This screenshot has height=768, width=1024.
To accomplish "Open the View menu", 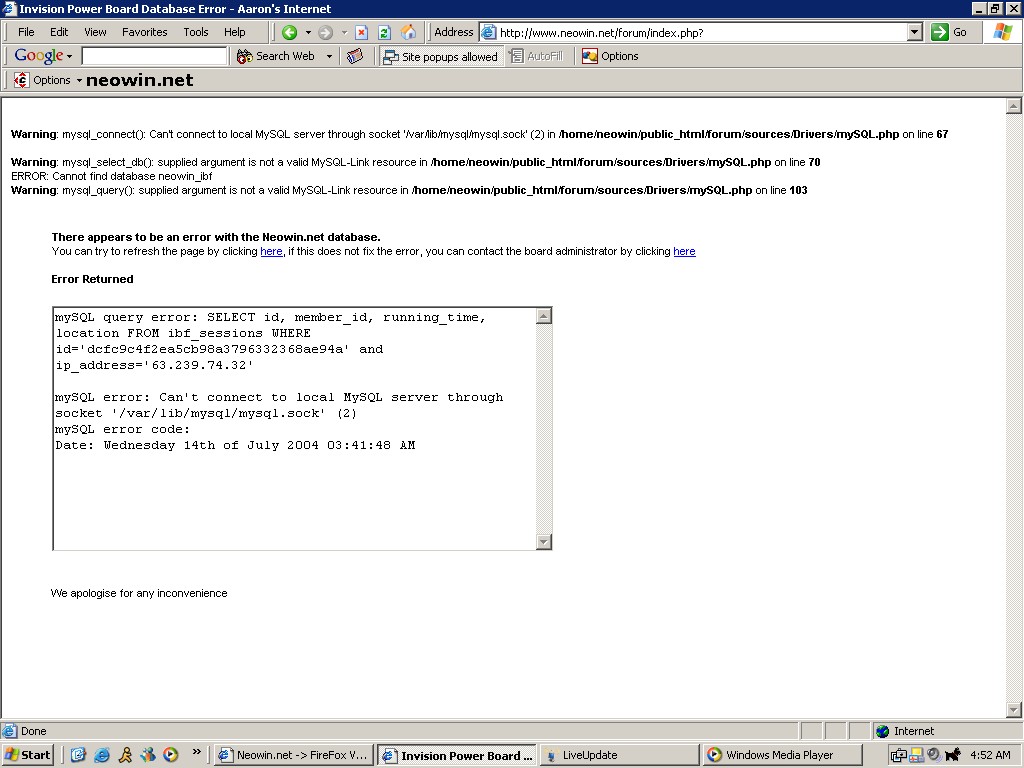I will 95,32.
